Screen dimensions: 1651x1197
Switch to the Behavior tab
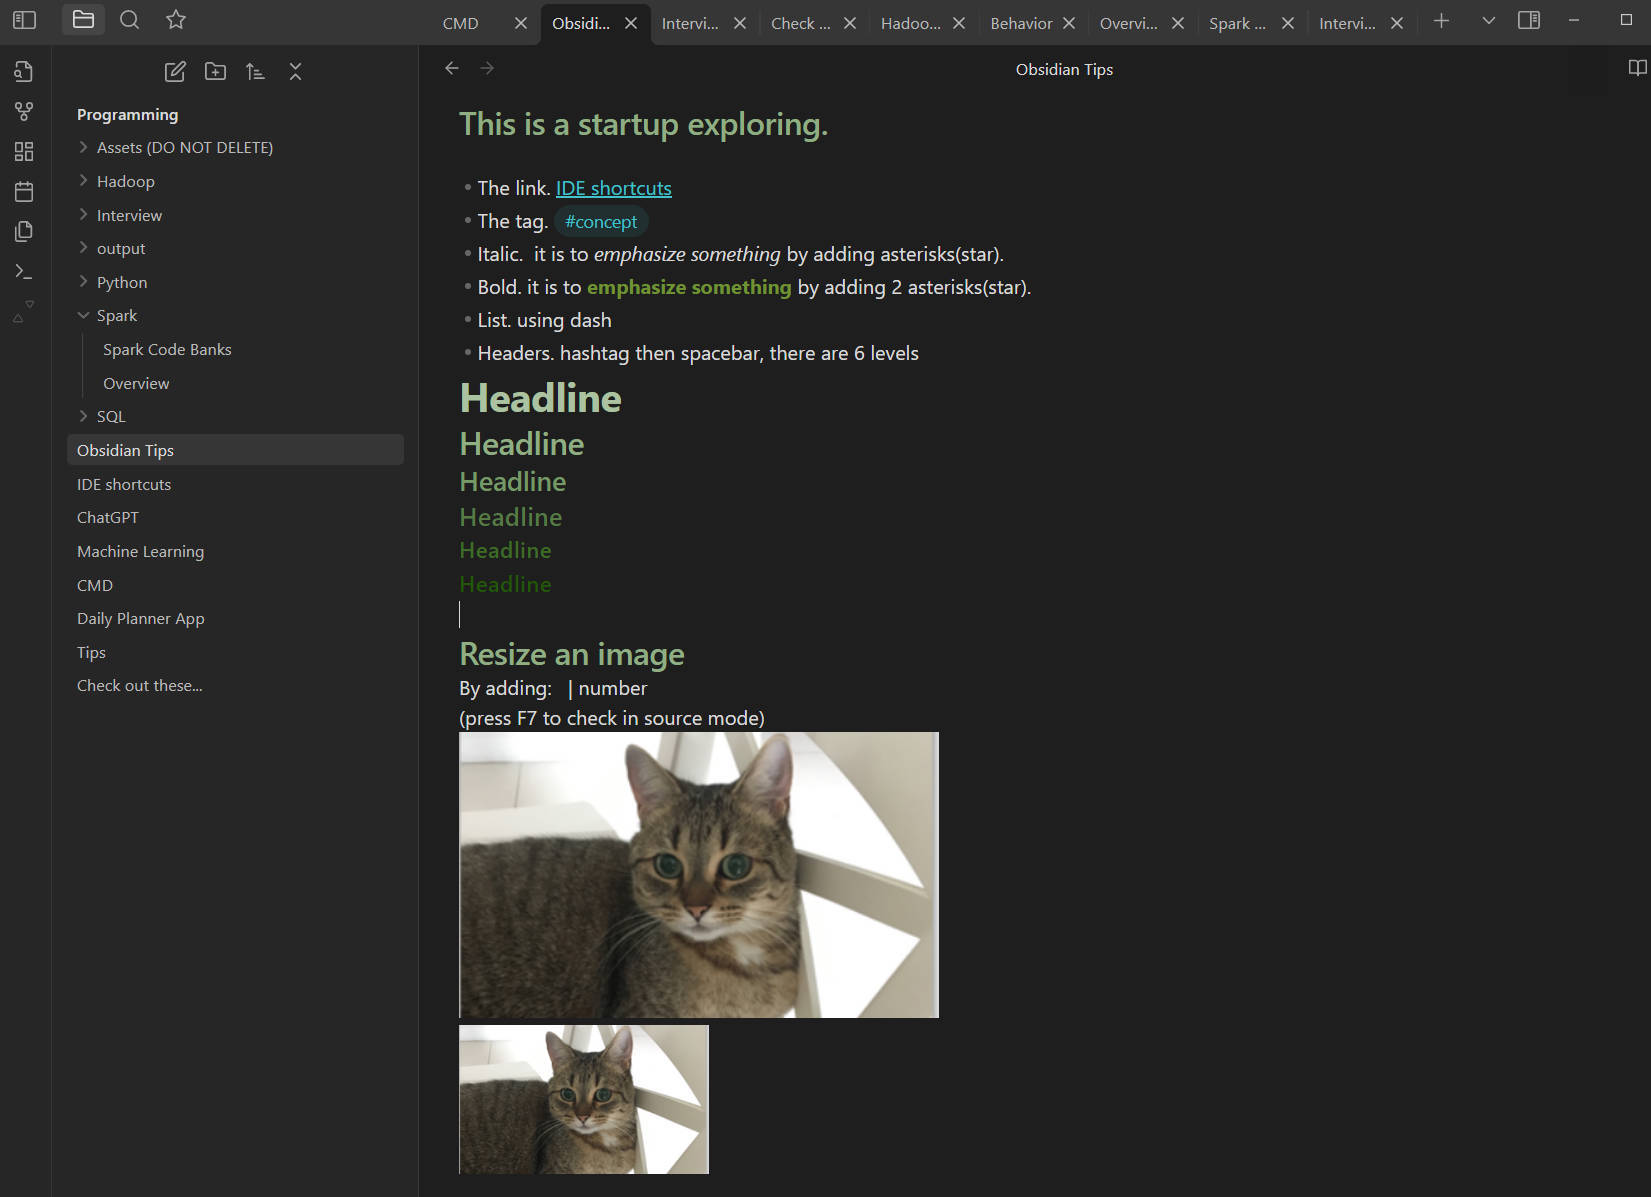click(x=1020, y=23)
